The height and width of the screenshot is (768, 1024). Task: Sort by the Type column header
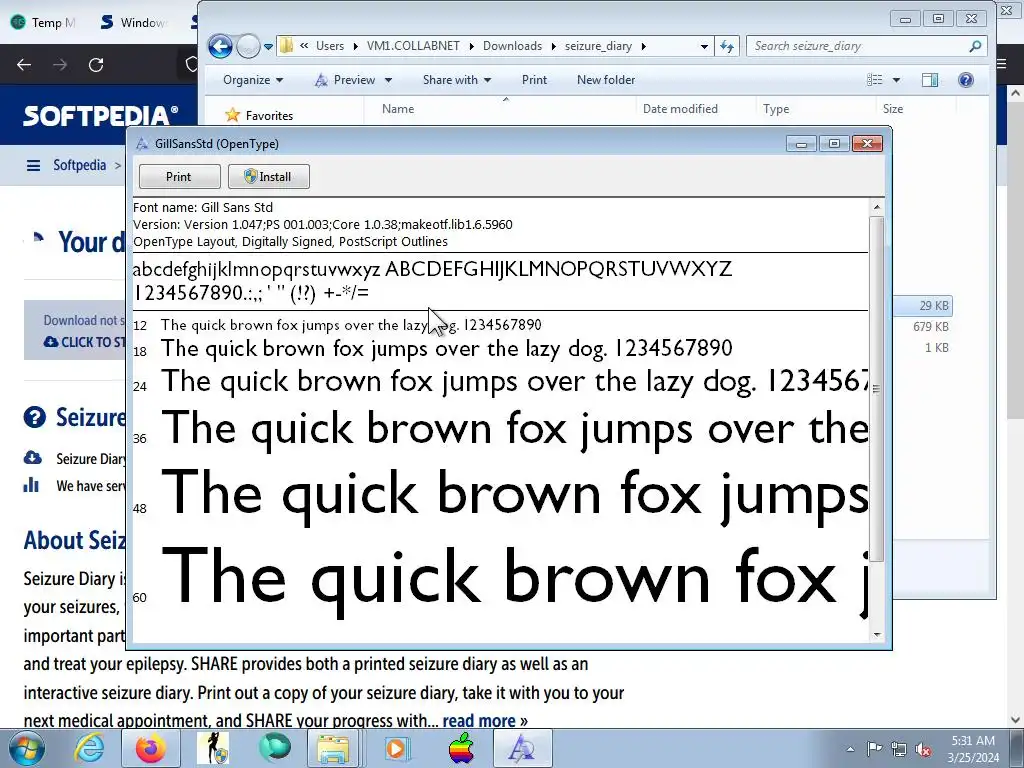point(776,109)
